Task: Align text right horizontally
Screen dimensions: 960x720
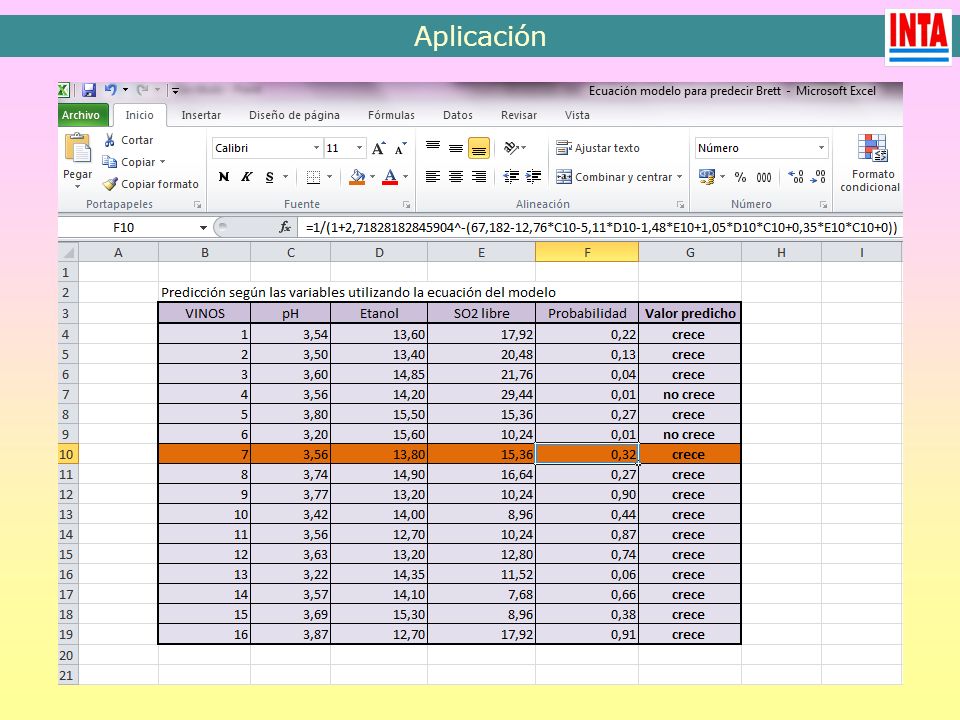Action: pos(479,177)
